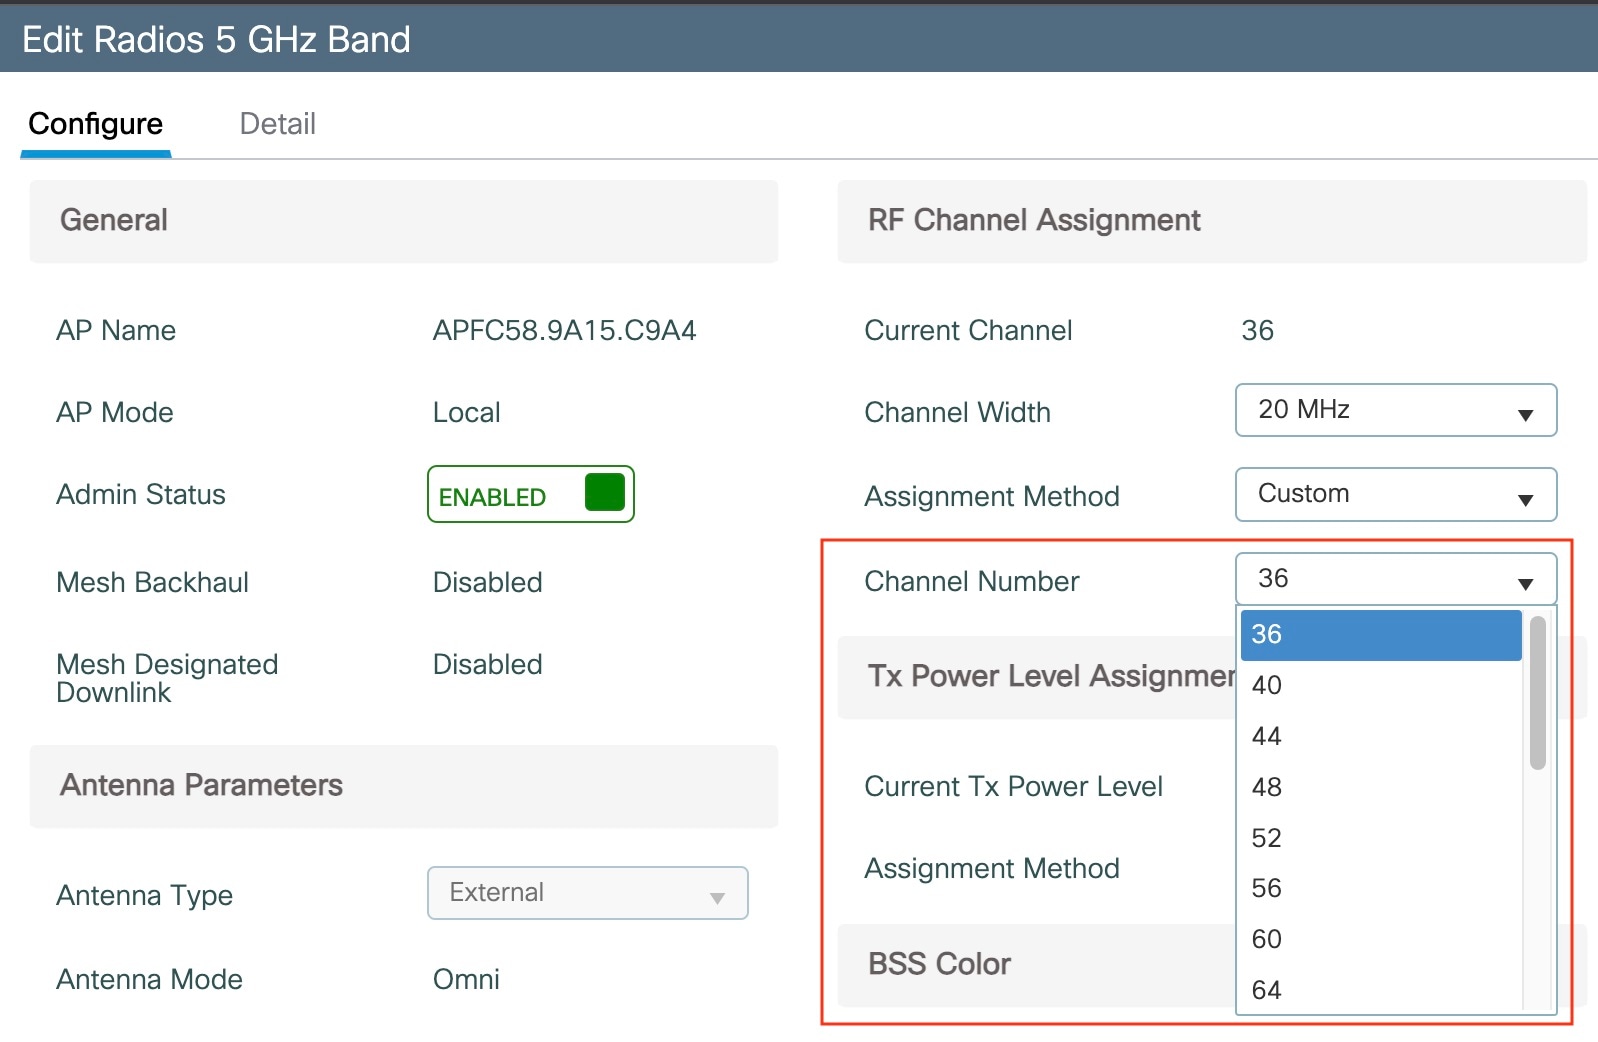Click the Antenna Type dropdown arrow icon
1598x1042 pixels.
point(717,898)
